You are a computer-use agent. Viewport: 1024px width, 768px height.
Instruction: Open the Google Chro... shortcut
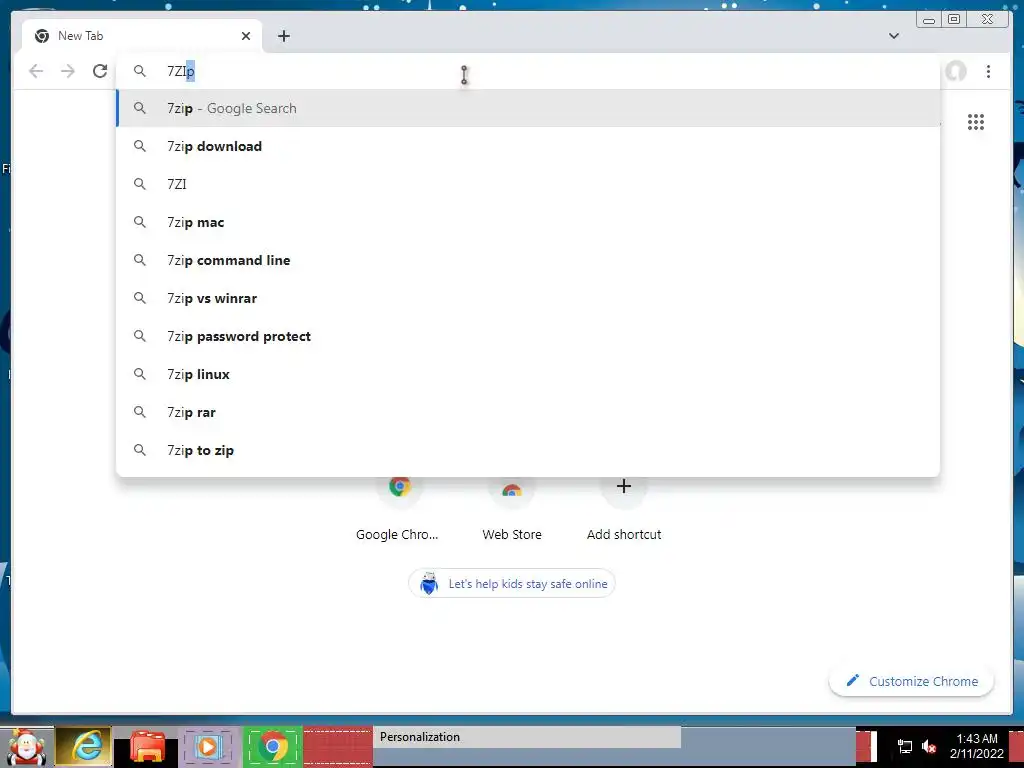tap(398, 509)
